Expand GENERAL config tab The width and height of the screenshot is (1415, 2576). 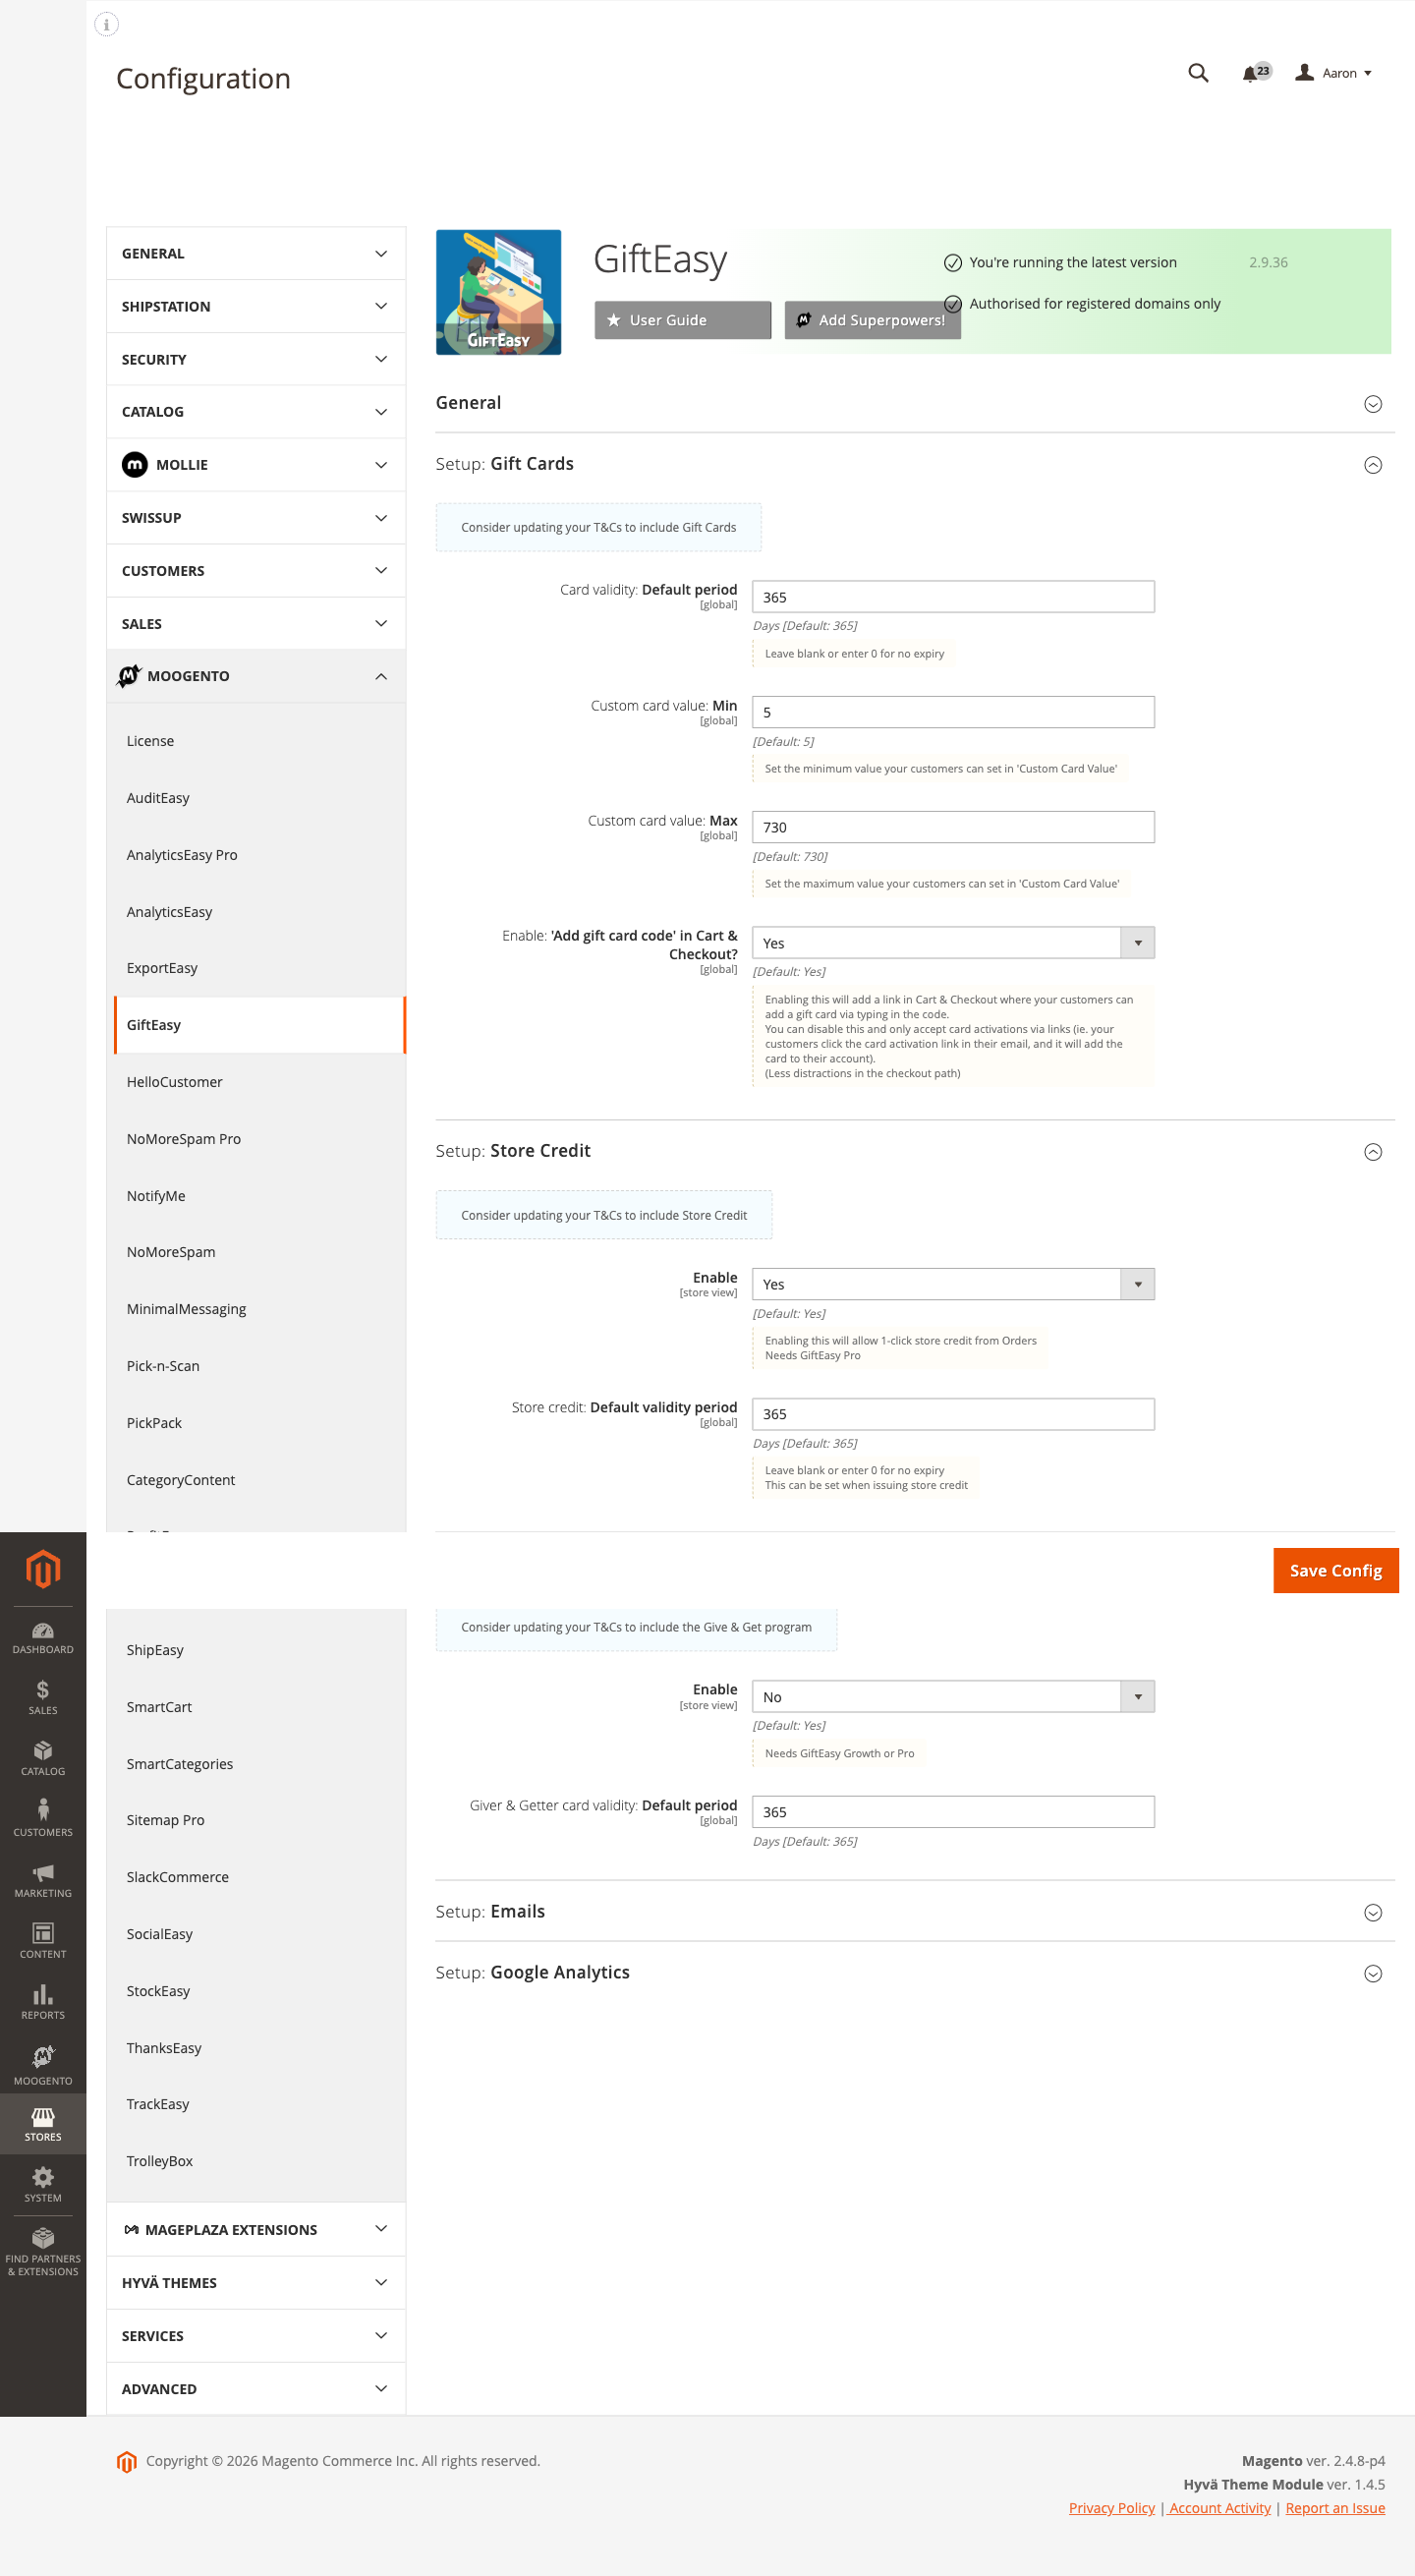(x=256, y=254)
